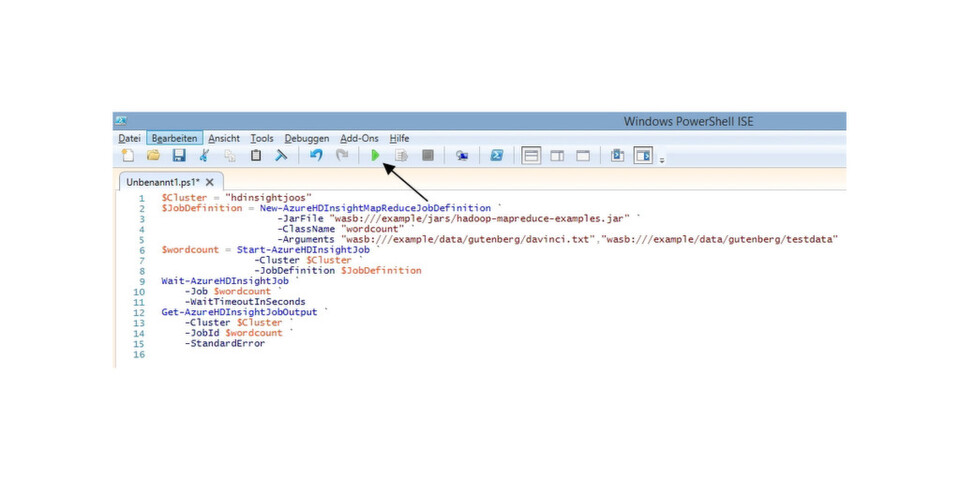
Task: Click the gutenberg/testdata path string
Action: [x=719, y=239]
